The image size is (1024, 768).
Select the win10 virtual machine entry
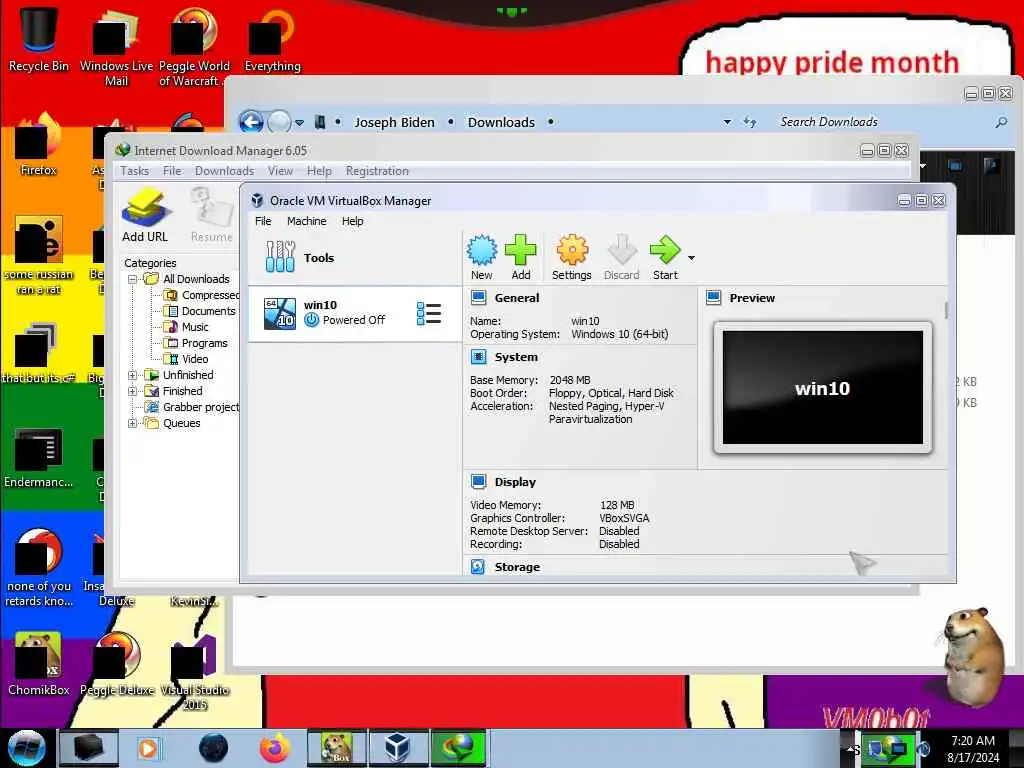[355, 313]
